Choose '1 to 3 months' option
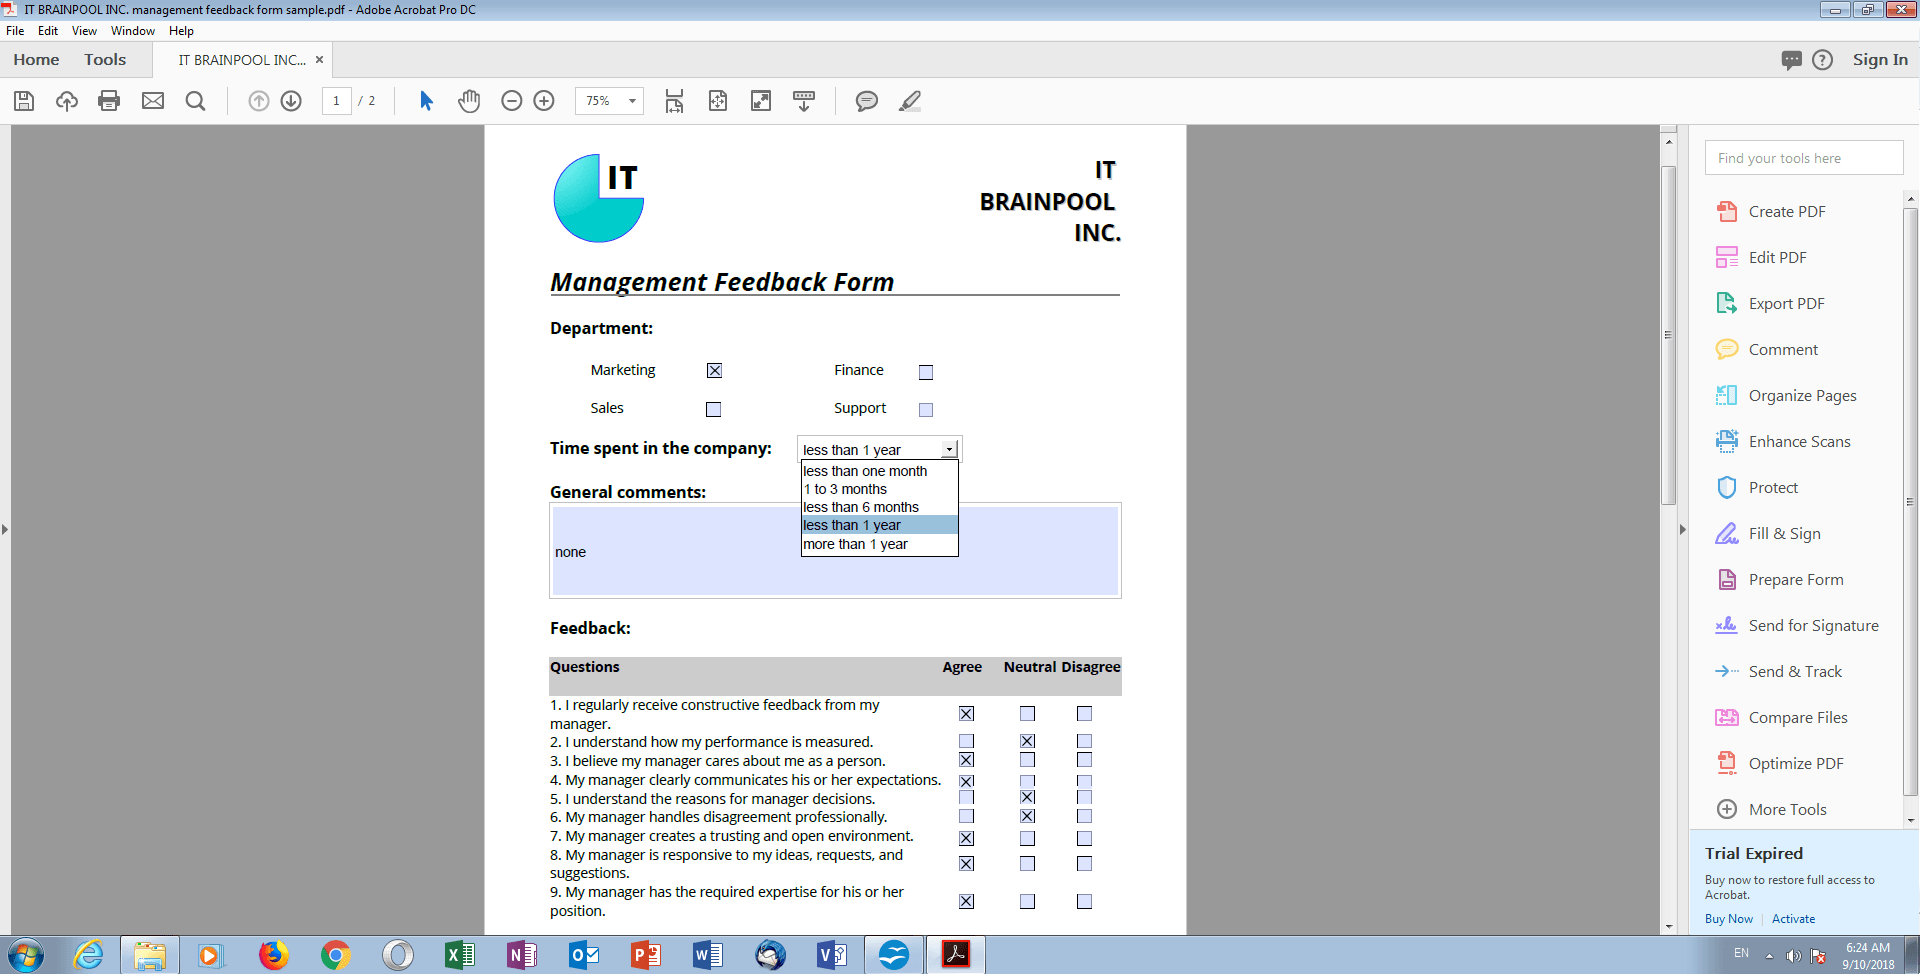Viewport: 1920px width, 974px height. (x=845, y=489)
